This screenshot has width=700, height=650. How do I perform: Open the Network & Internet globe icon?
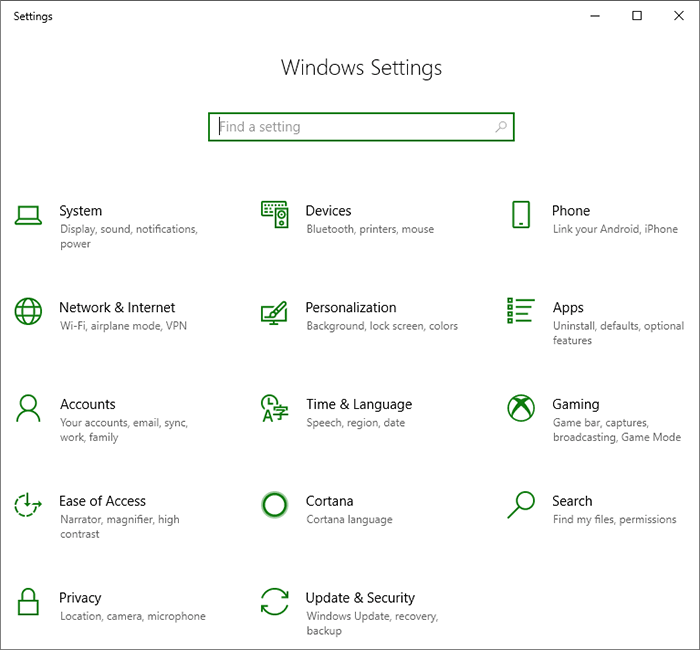pyautogui.click(x=28, y=311)
